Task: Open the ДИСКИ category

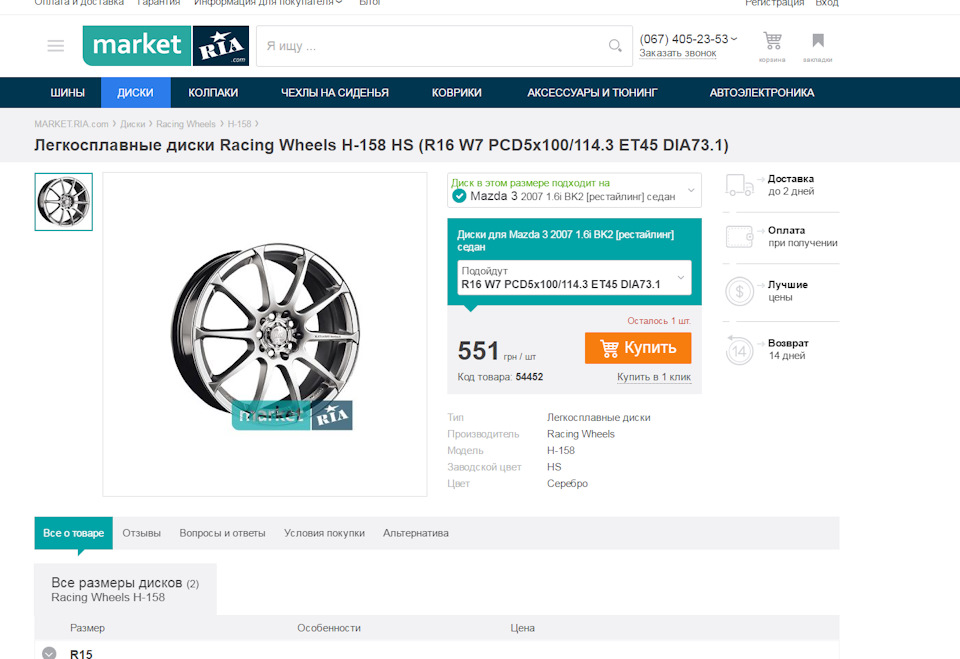Action: coord(135,92)
